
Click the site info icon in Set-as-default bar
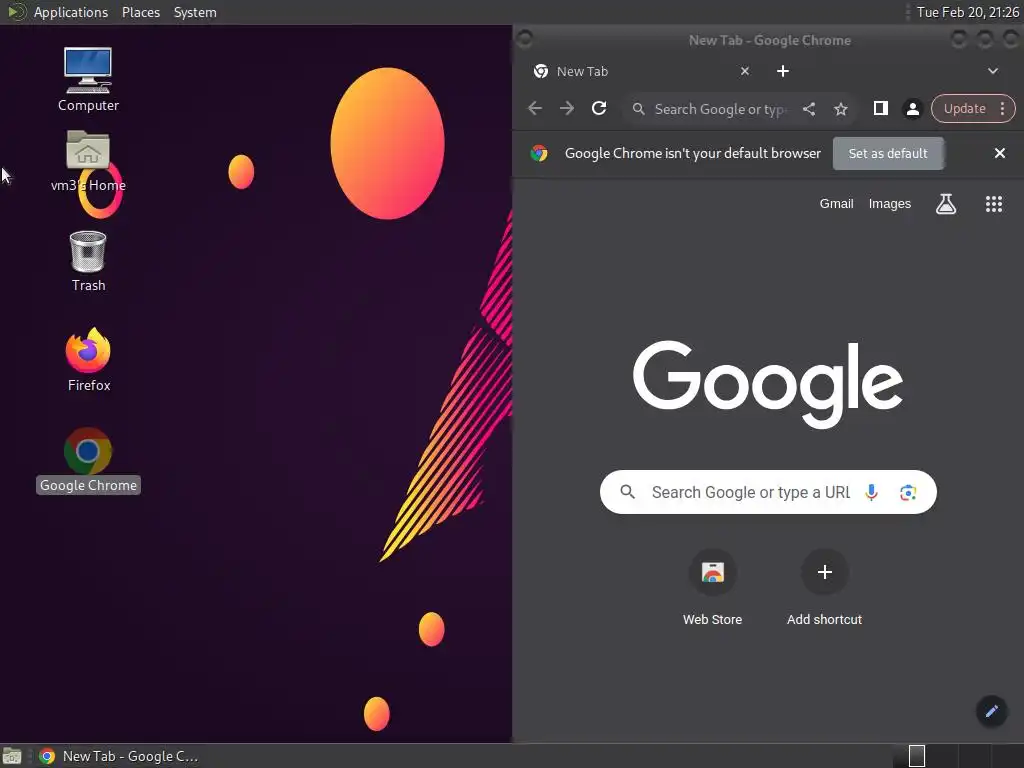click(539, 153)
